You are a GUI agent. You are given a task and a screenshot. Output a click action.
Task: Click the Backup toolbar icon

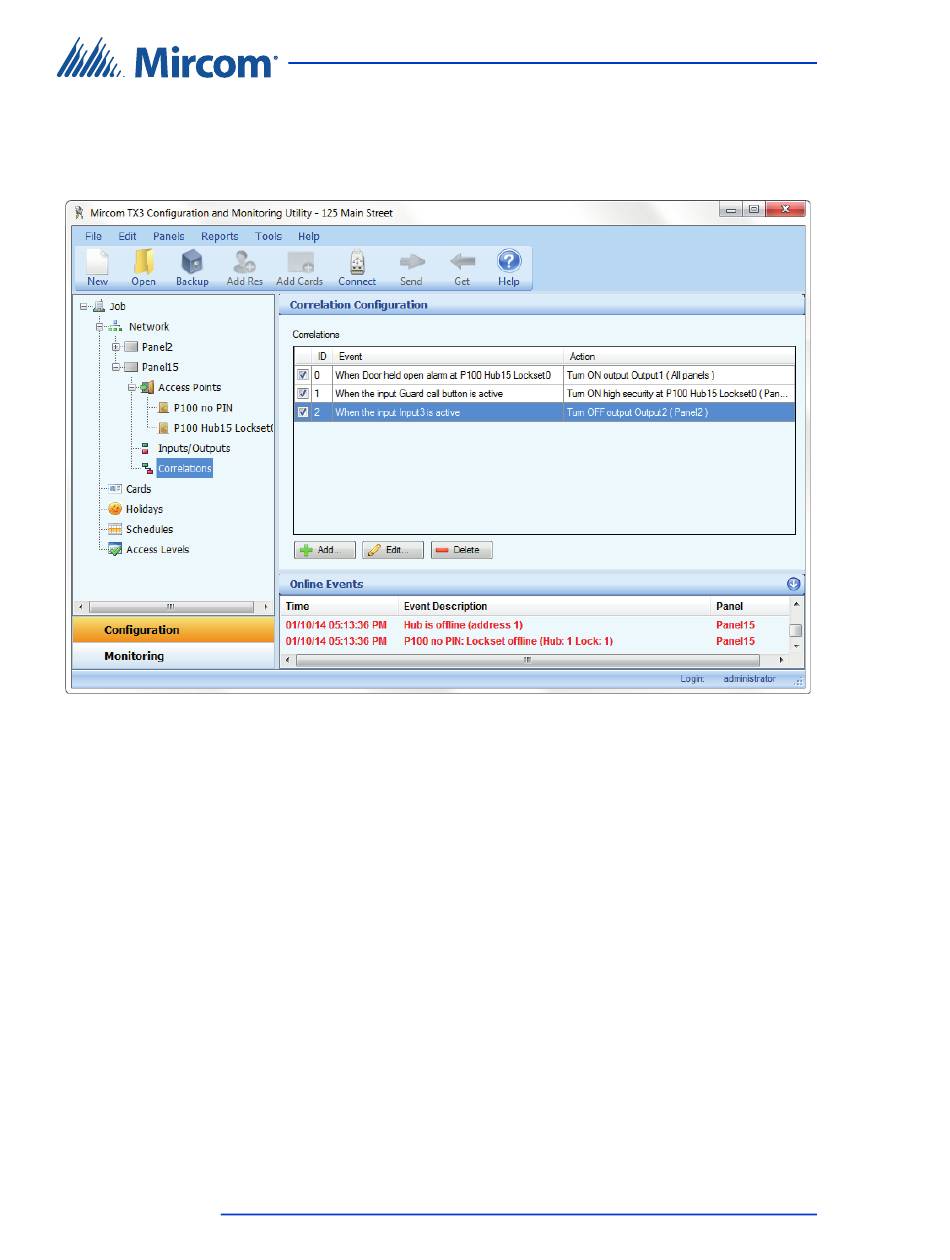(192, 262)
